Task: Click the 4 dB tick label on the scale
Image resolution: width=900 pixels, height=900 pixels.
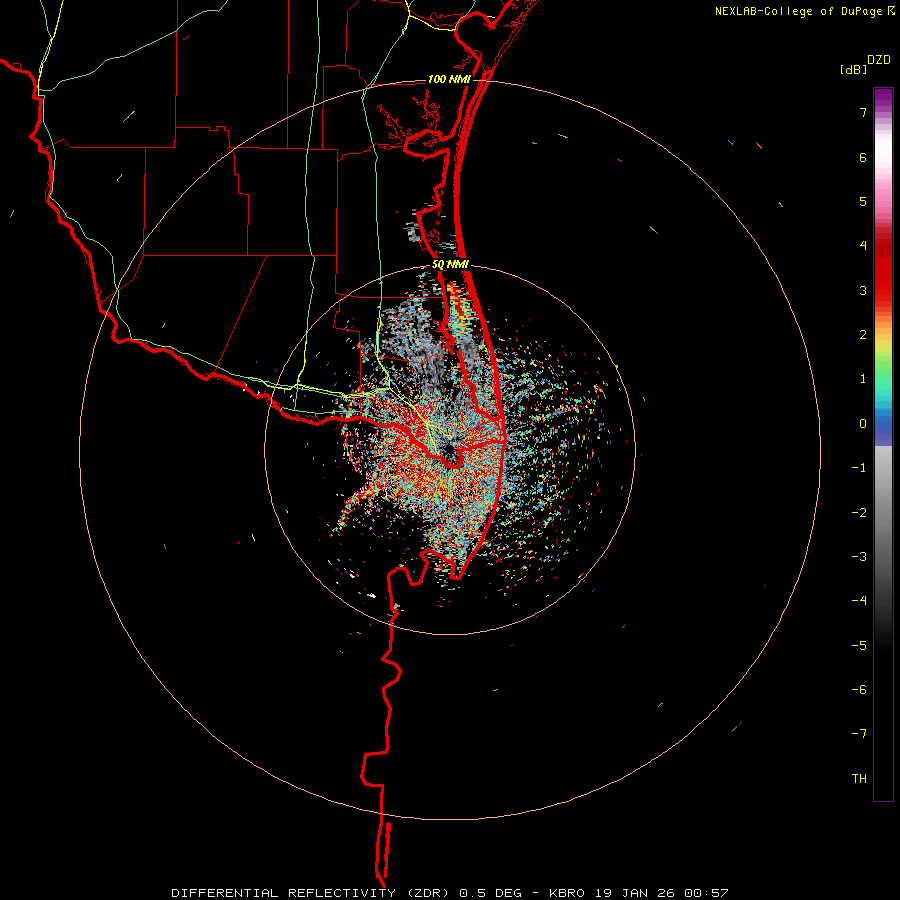Action: coord(863,246)
